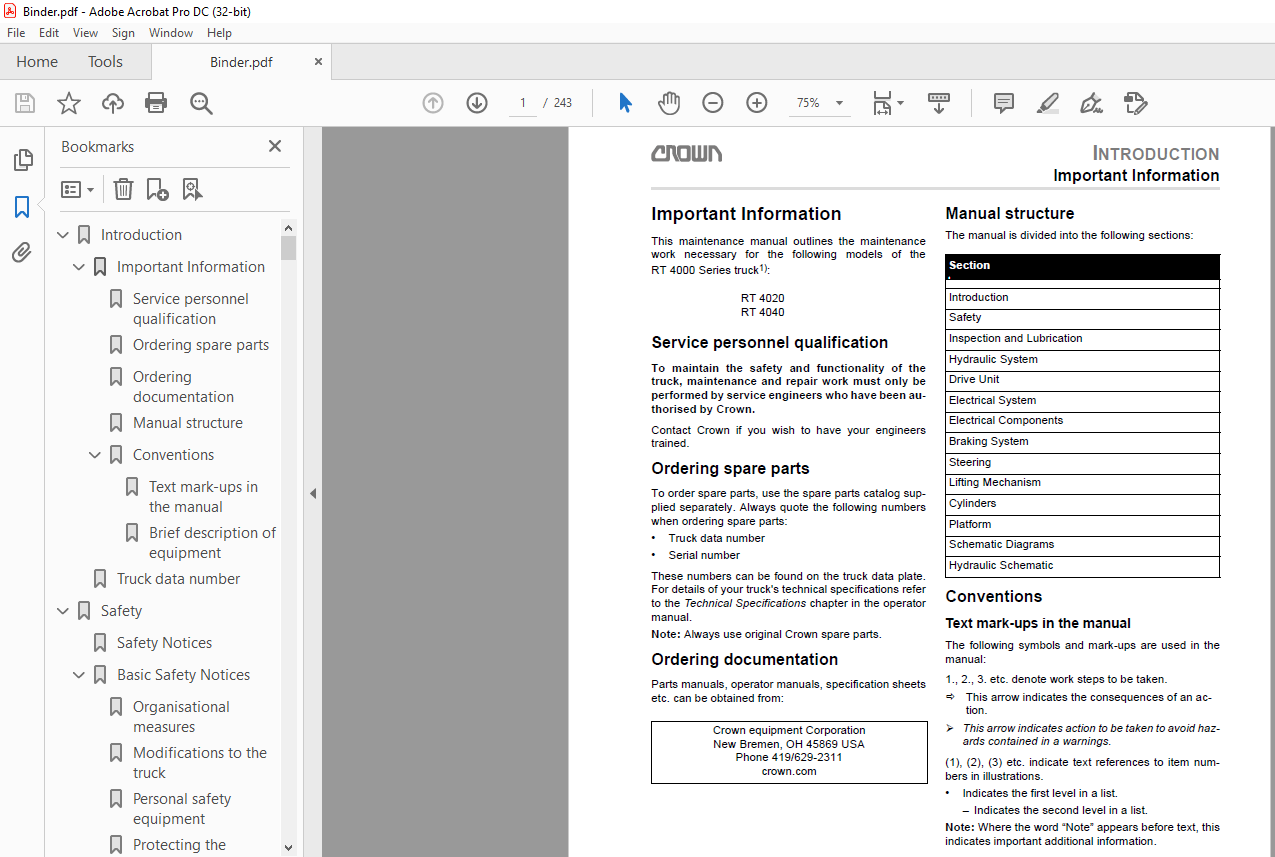This screenshot has height=857, width=1275.
Task: Delete selected bookmark trash icon
Action: (123, 189)
